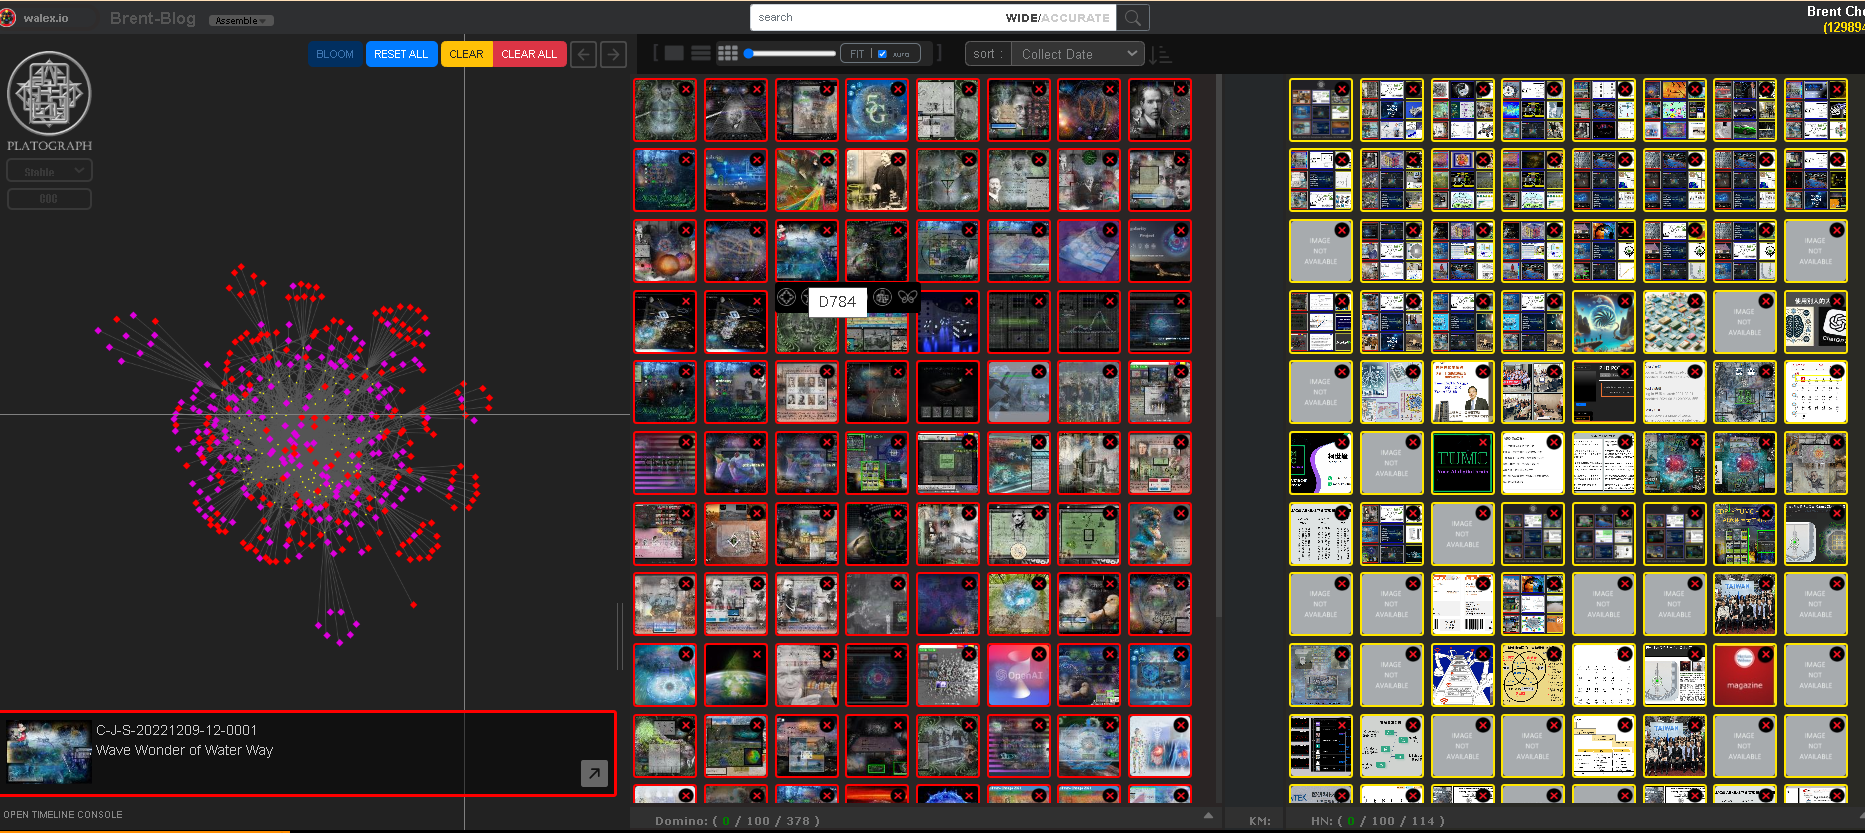Remove the 5G thumbnail with its X
The height and width of the screenshot is (833, 1865).
tap(898, 89)
